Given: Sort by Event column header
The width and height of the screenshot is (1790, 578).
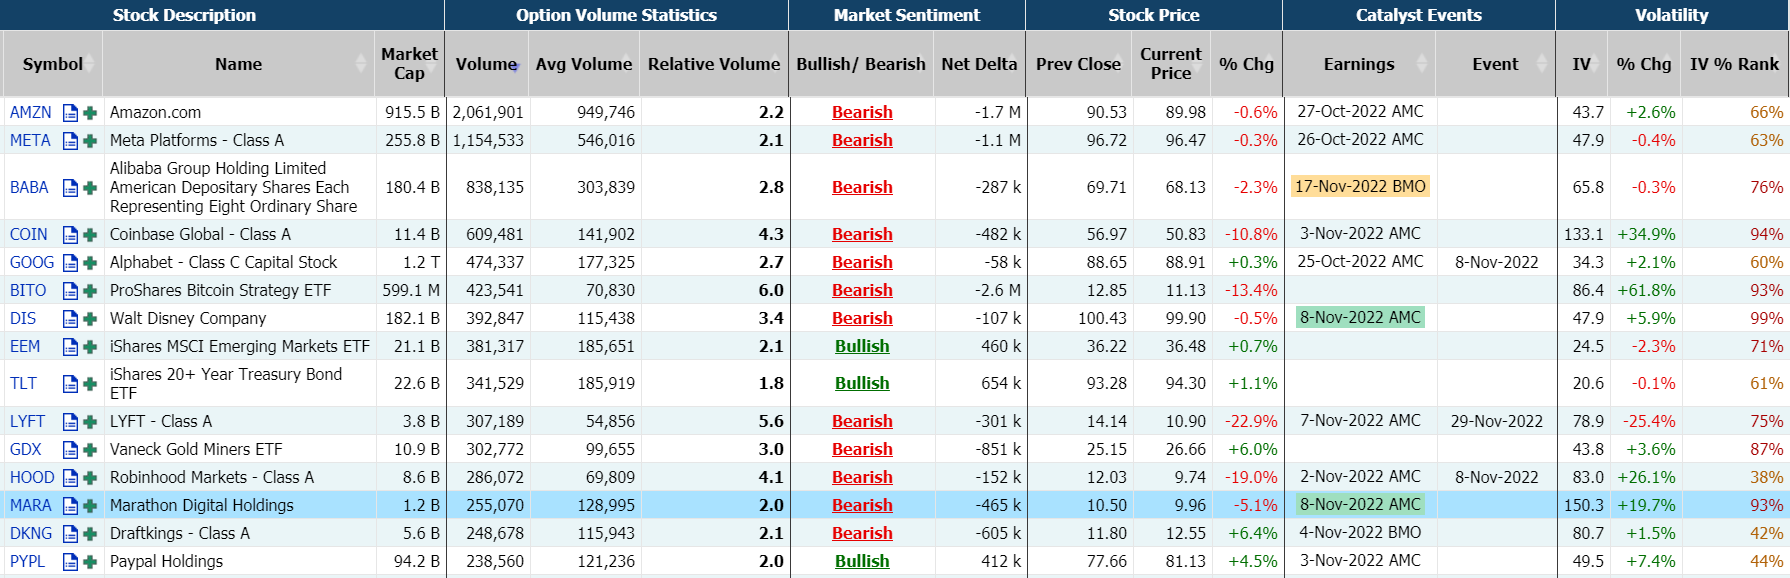Looking at the screenshot, I should coord(1495,64).
